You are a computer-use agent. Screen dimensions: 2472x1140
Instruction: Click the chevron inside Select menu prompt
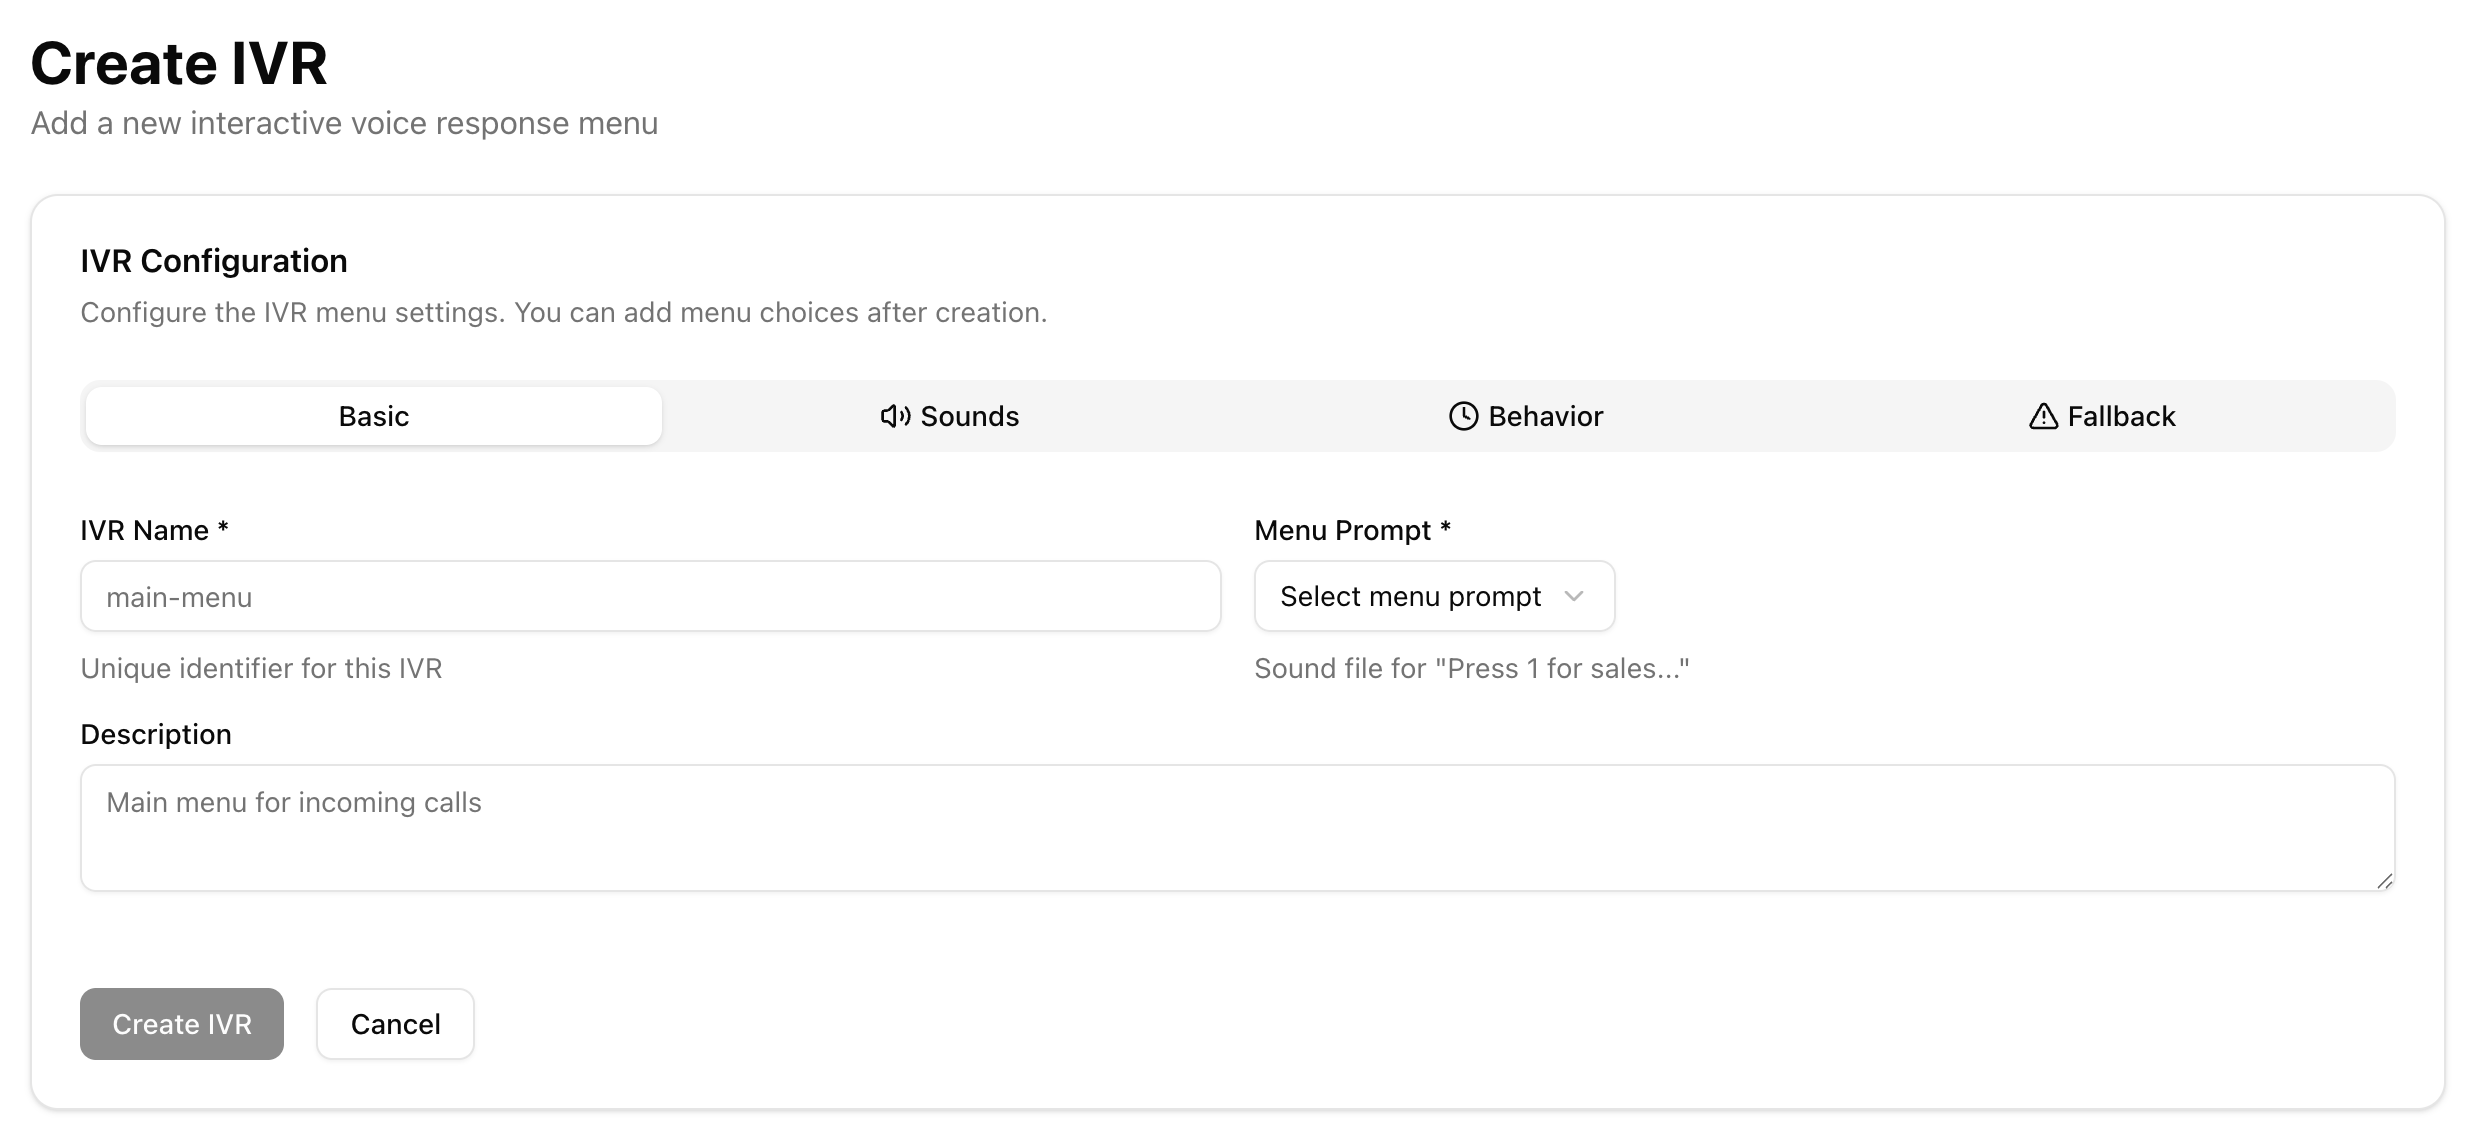click(1576, 596)
